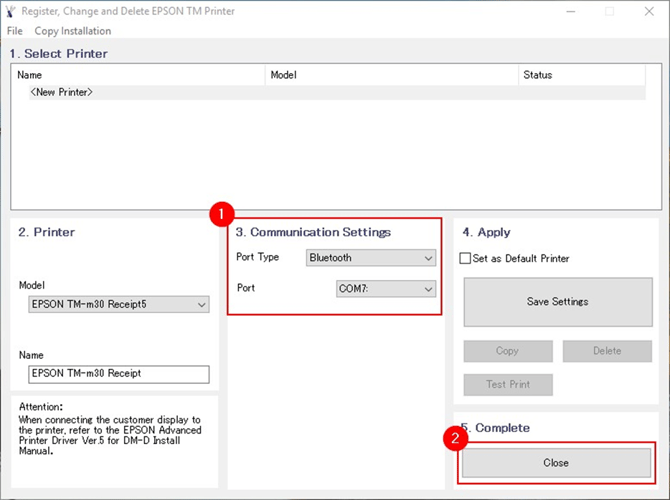This screenshot has height=500, width=670.
Task: Open the File menu
Action: tap(14, 31)
